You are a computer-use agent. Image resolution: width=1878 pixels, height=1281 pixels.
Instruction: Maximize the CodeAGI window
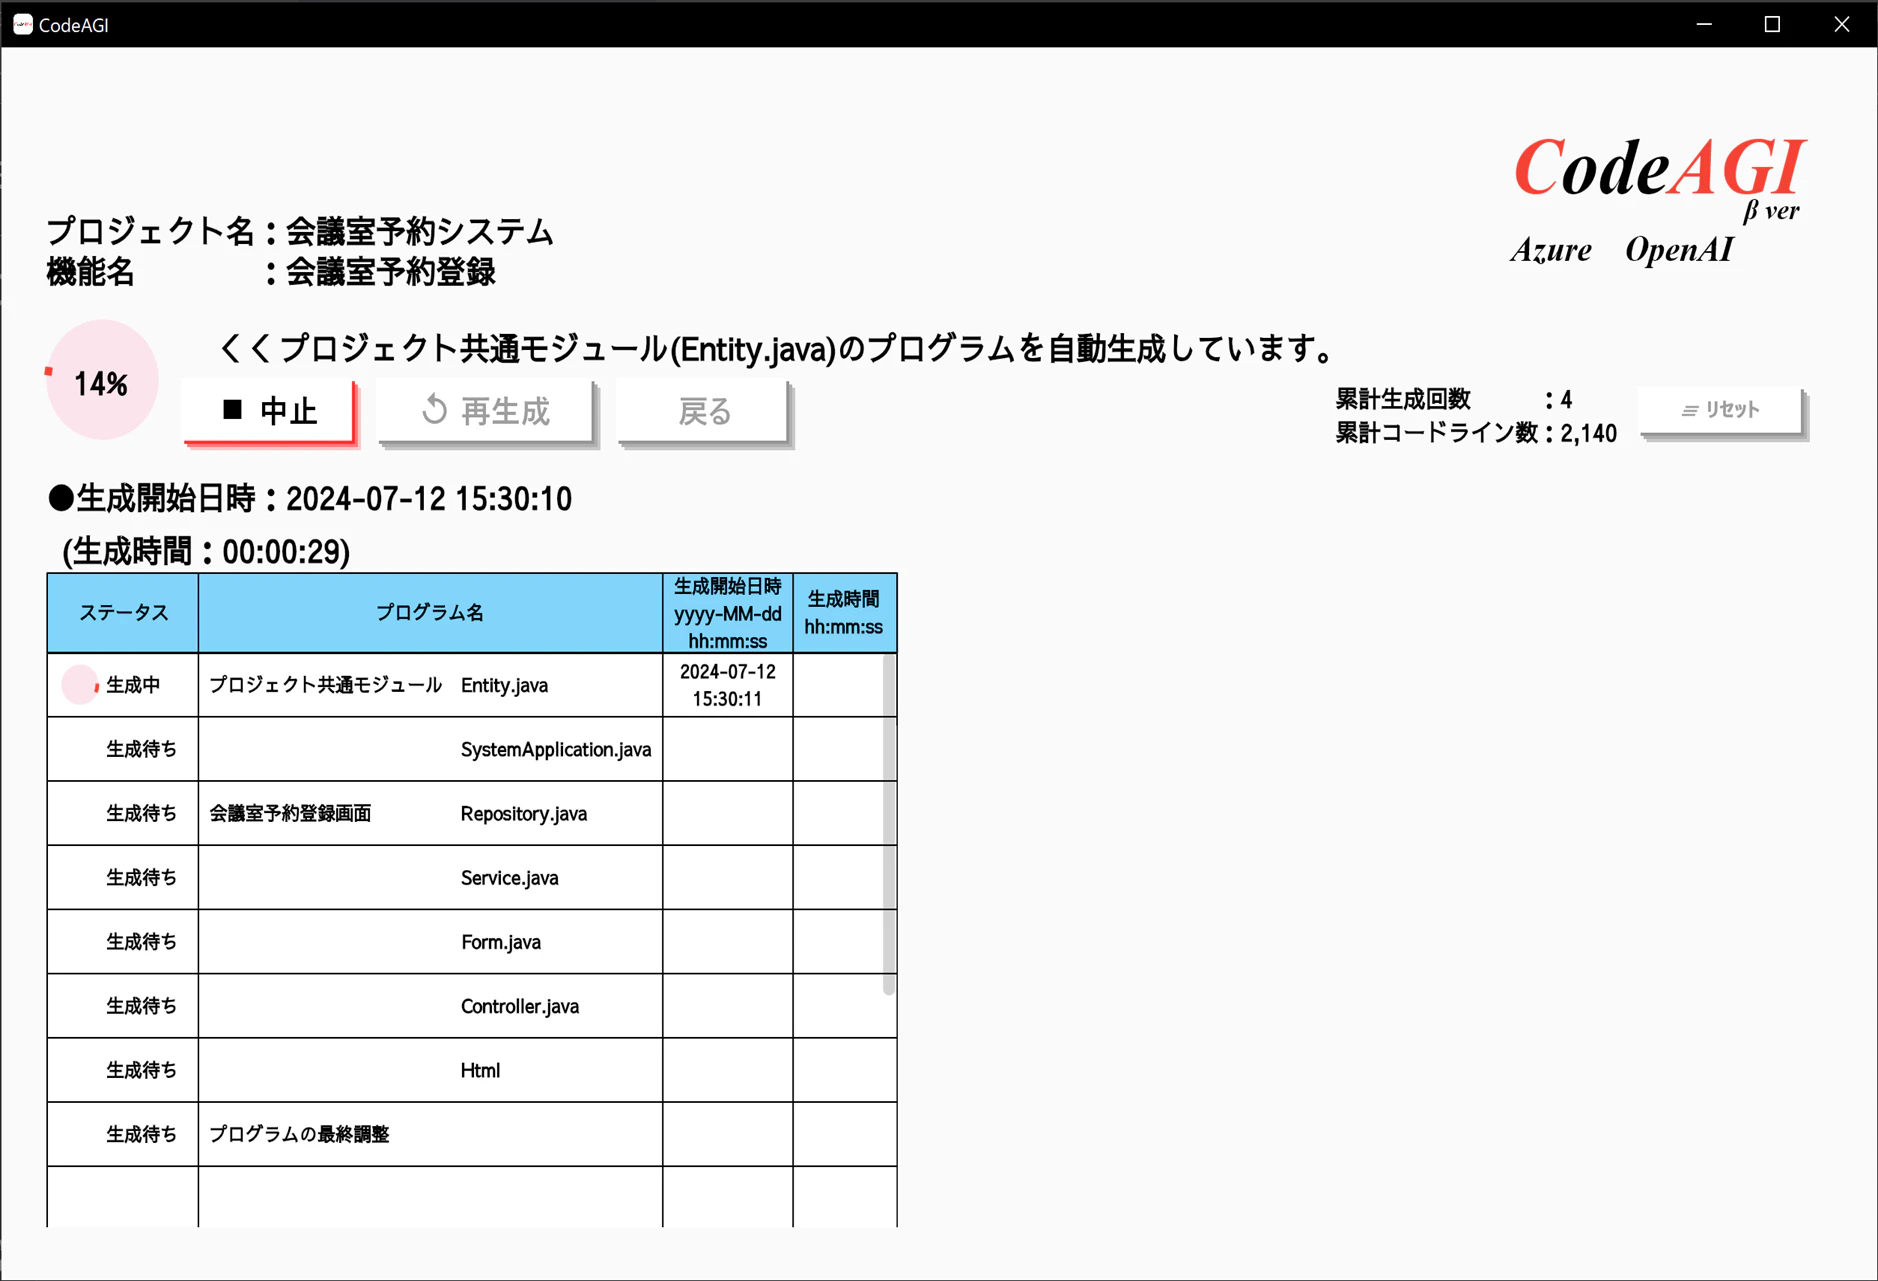pos(1772,24)
